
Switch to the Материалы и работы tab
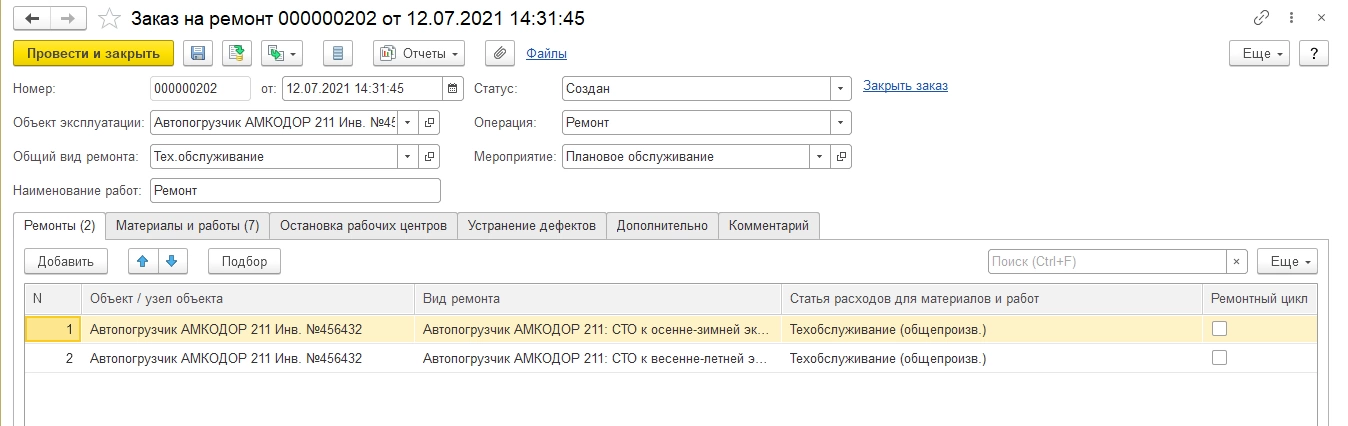point(187,226)
